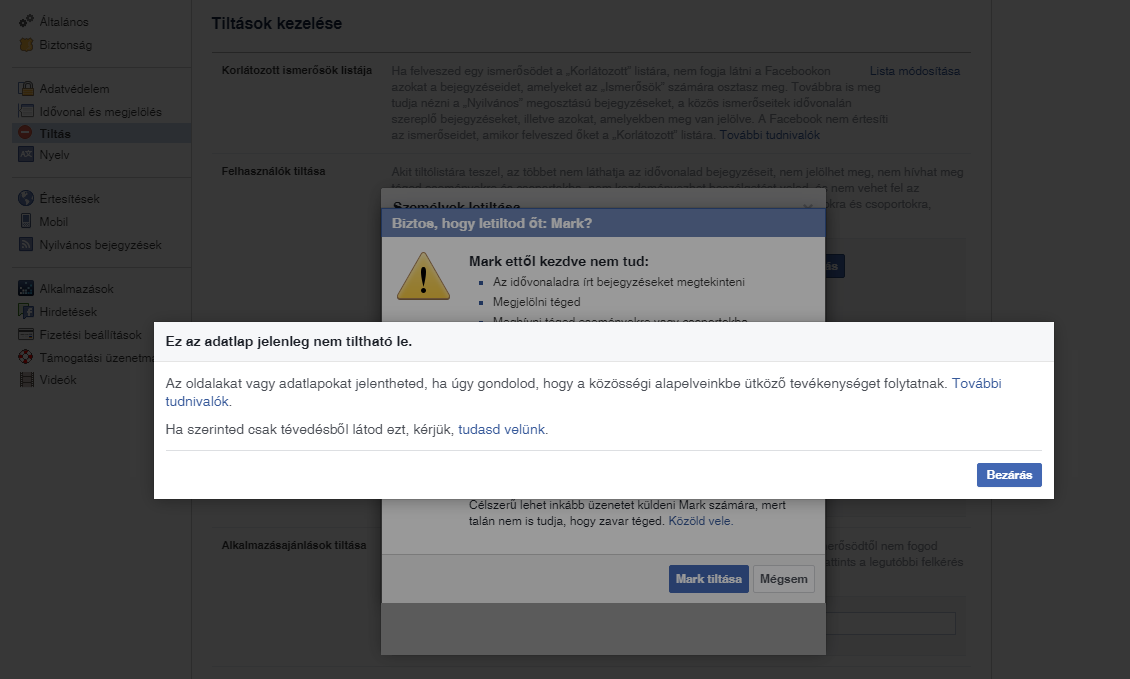Click the Nyelv language icon
This screenshot has height=679, width=1130.
click(26, 154)
